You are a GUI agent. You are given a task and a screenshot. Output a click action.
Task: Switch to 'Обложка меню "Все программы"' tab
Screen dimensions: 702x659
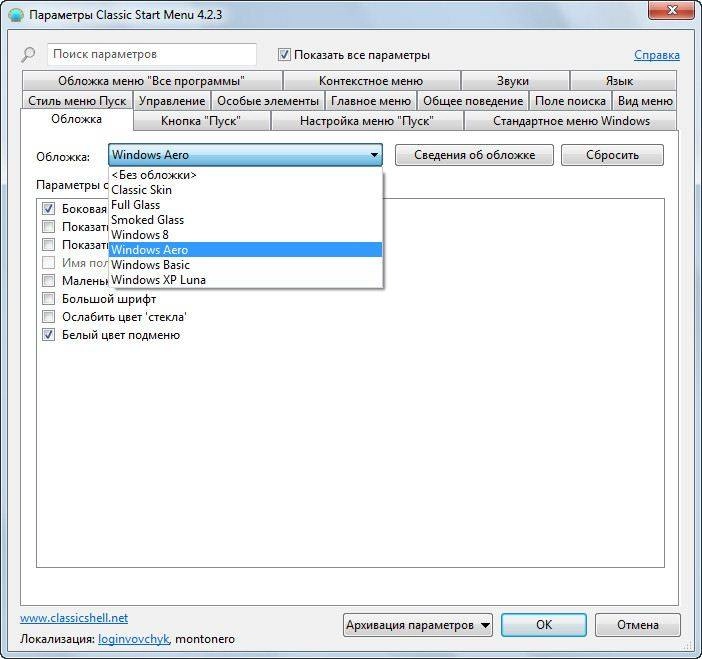[152, 81]
